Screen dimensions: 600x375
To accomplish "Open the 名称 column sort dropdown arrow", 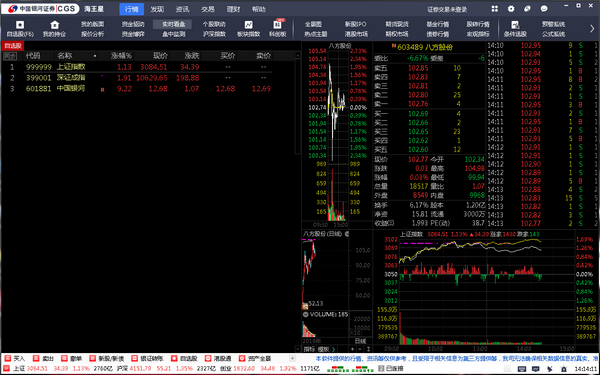I will coord(95,56).
